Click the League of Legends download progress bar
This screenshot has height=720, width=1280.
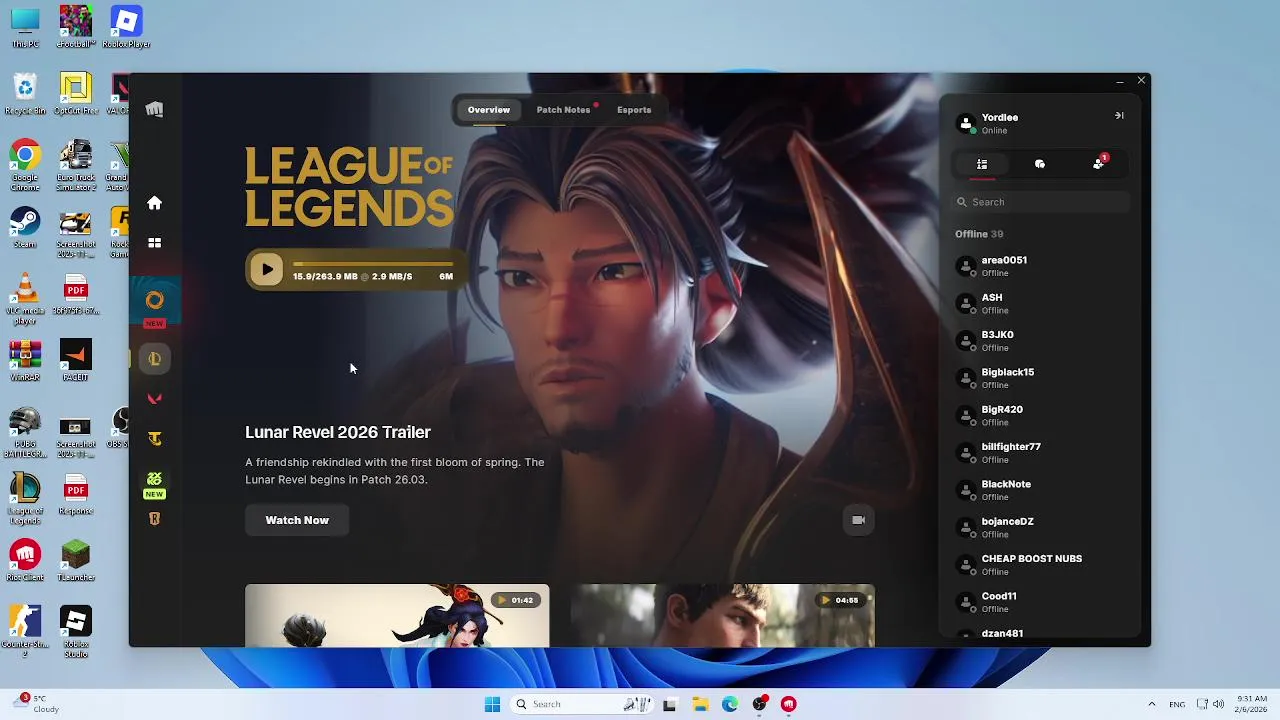373,264
